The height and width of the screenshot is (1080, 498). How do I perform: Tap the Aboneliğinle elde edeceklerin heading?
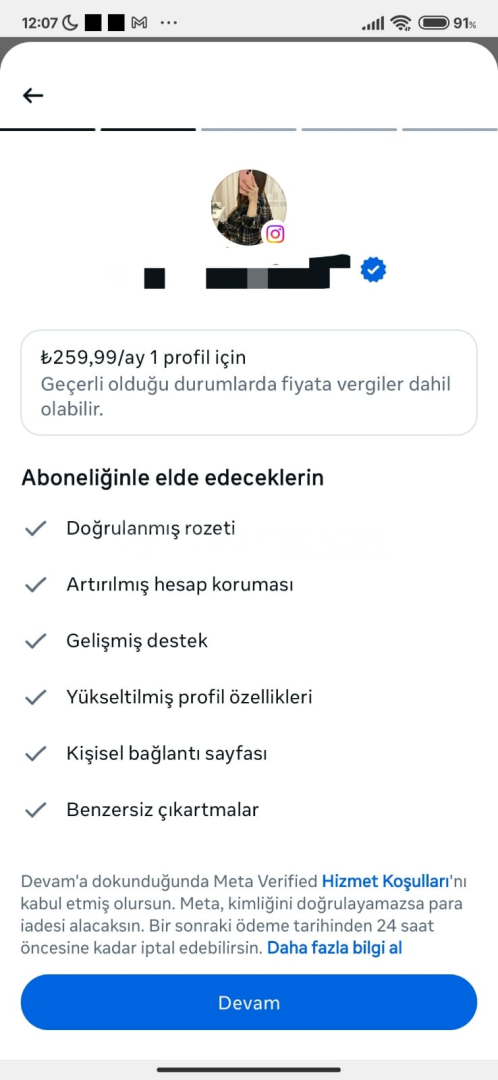pyautogui.click(x=172, y=478)
